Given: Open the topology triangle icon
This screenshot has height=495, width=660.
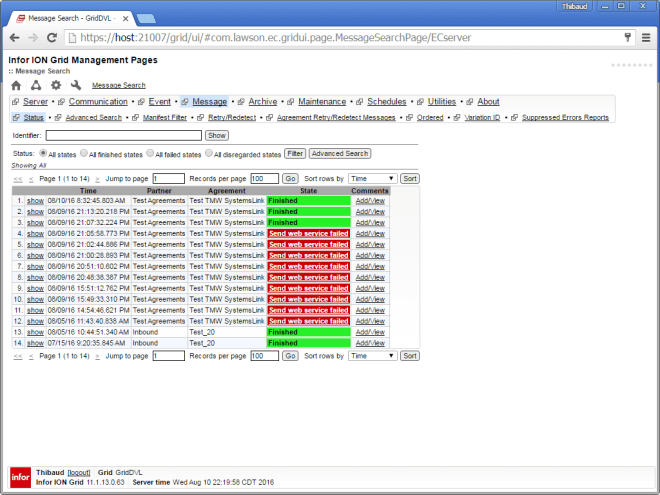Looking at the screenshot, I should (x=36, y=85).
